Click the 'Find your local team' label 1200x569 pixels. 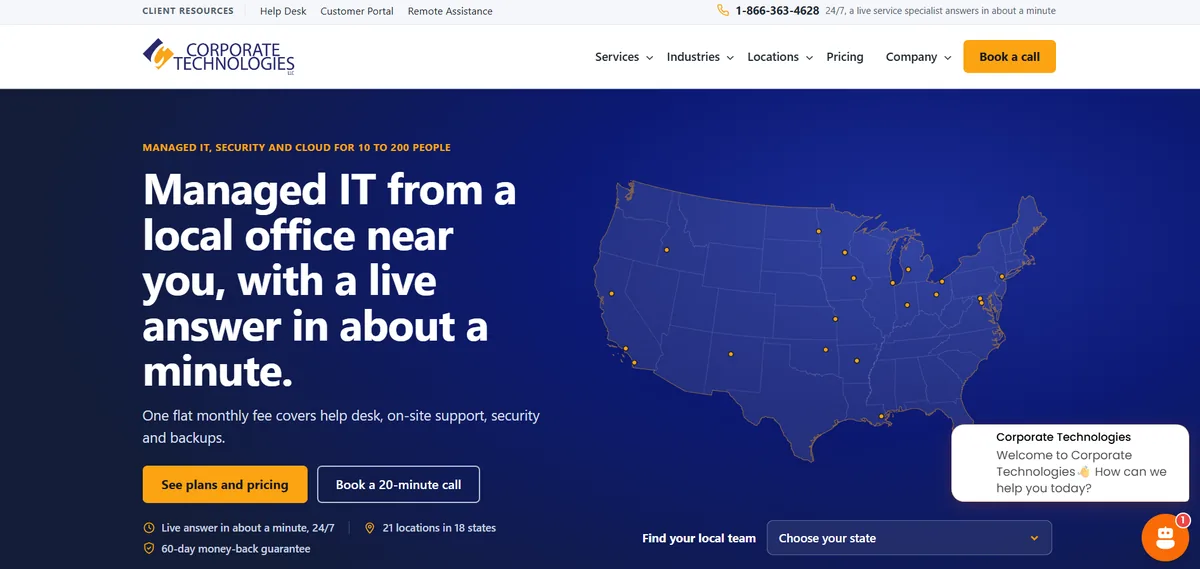coord(699,538)
